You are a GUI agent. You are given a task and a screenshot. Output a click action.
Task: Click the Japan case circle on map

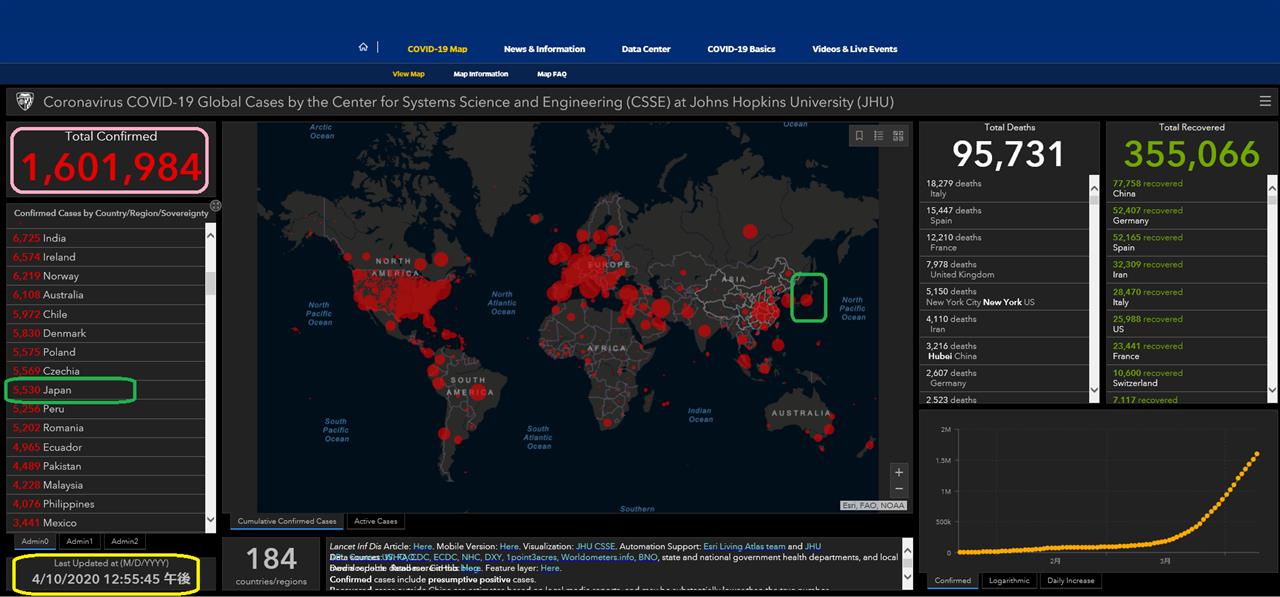click(x=806, y=299)
